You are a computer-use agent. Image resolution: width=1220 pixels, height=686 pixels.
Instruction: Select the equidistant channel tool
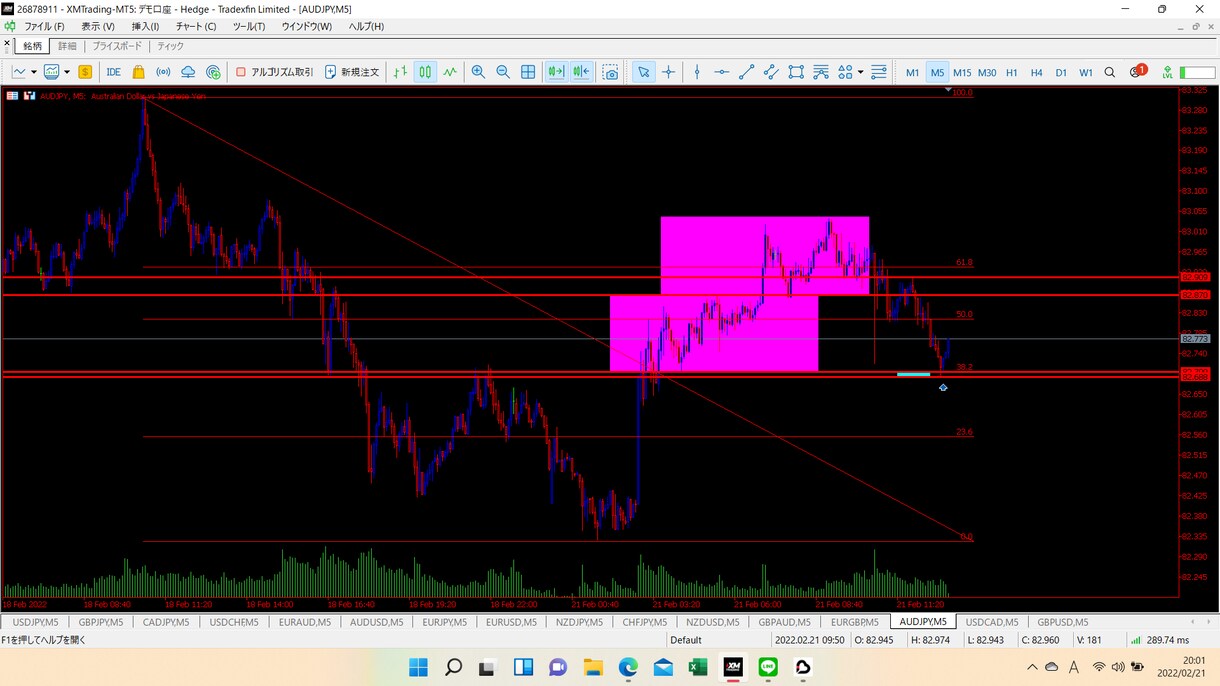tap(771, 72)
